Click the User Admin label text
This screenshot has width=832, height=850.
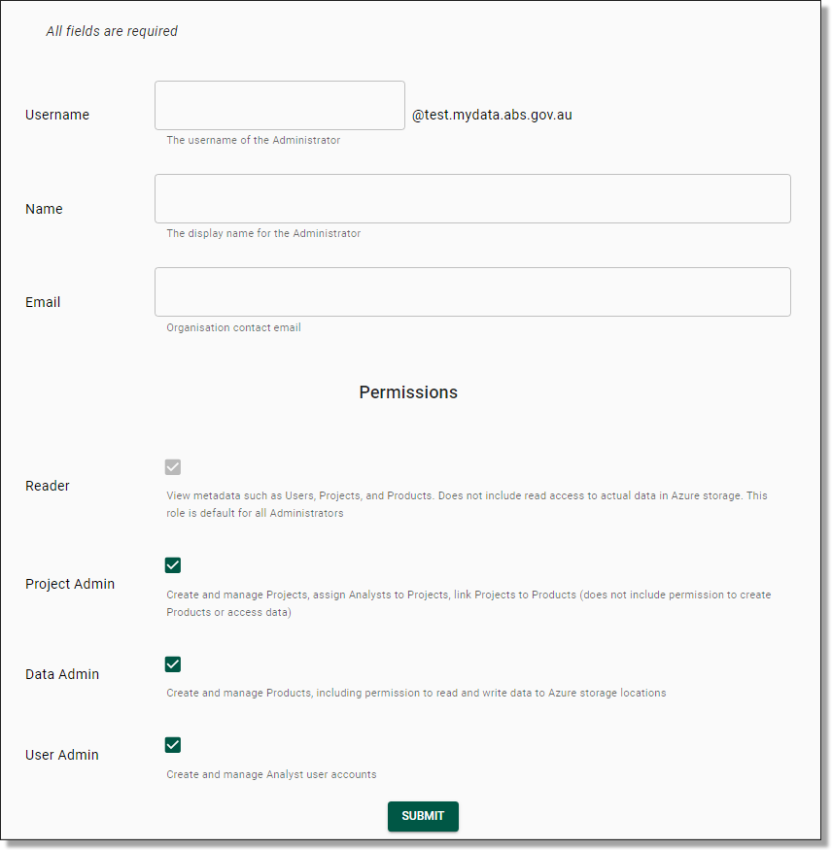click(x=62, y=755)
